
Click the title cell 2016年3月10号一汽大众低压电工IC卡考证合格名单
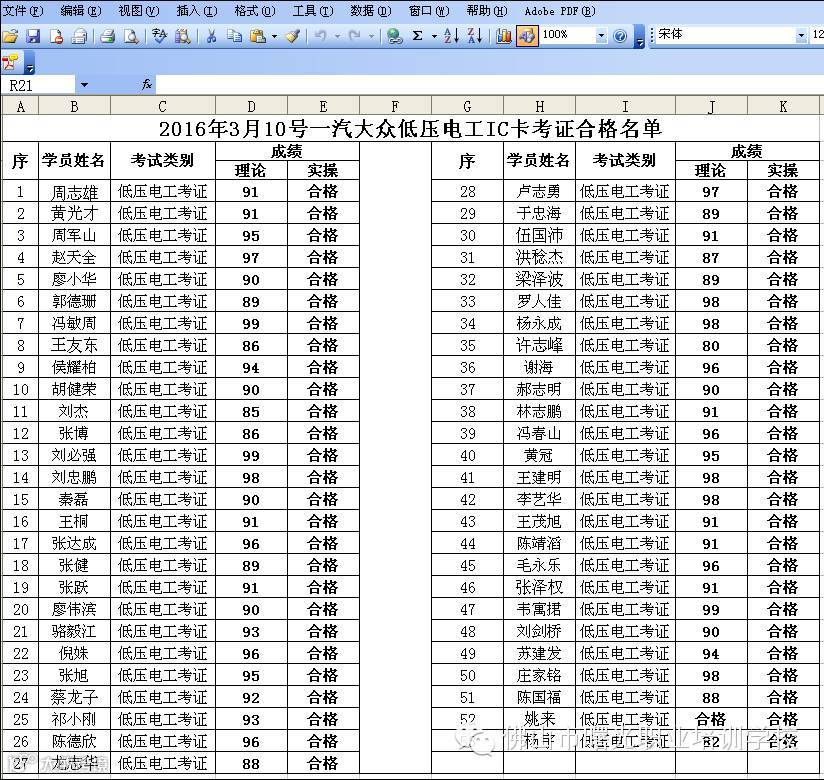(x=410, y=128)
